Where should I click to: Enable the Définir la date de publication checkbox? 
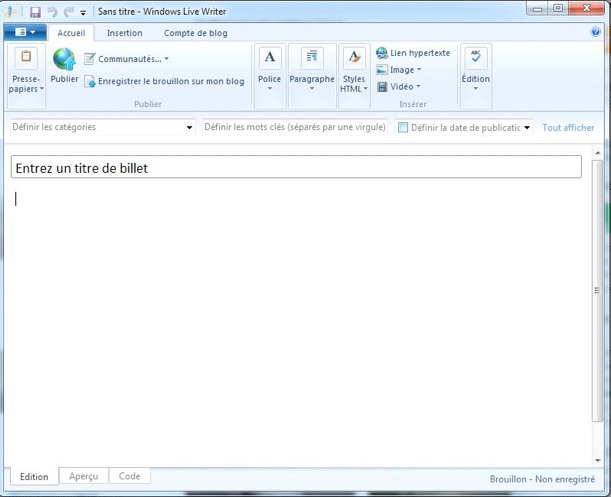tap(403, 127)
